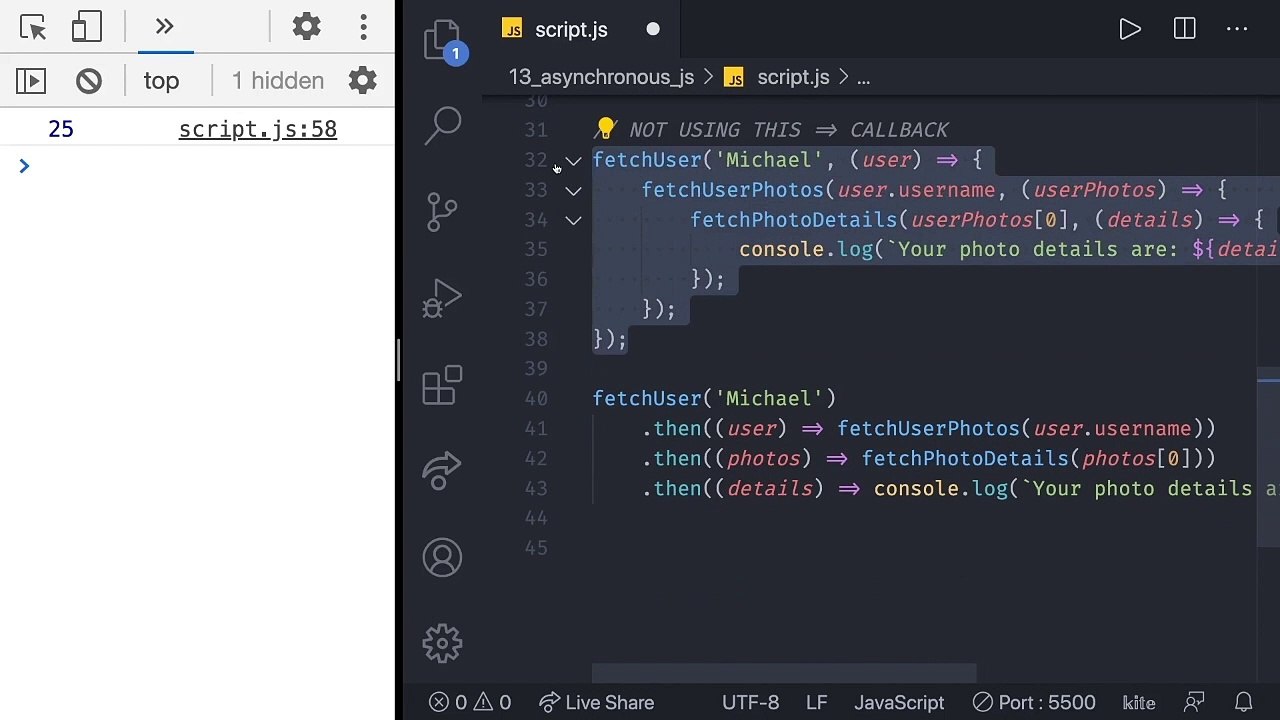Open the Accounts menu
The width and height of the screenshot is (1280, 720).
click(x=442, y=557)
